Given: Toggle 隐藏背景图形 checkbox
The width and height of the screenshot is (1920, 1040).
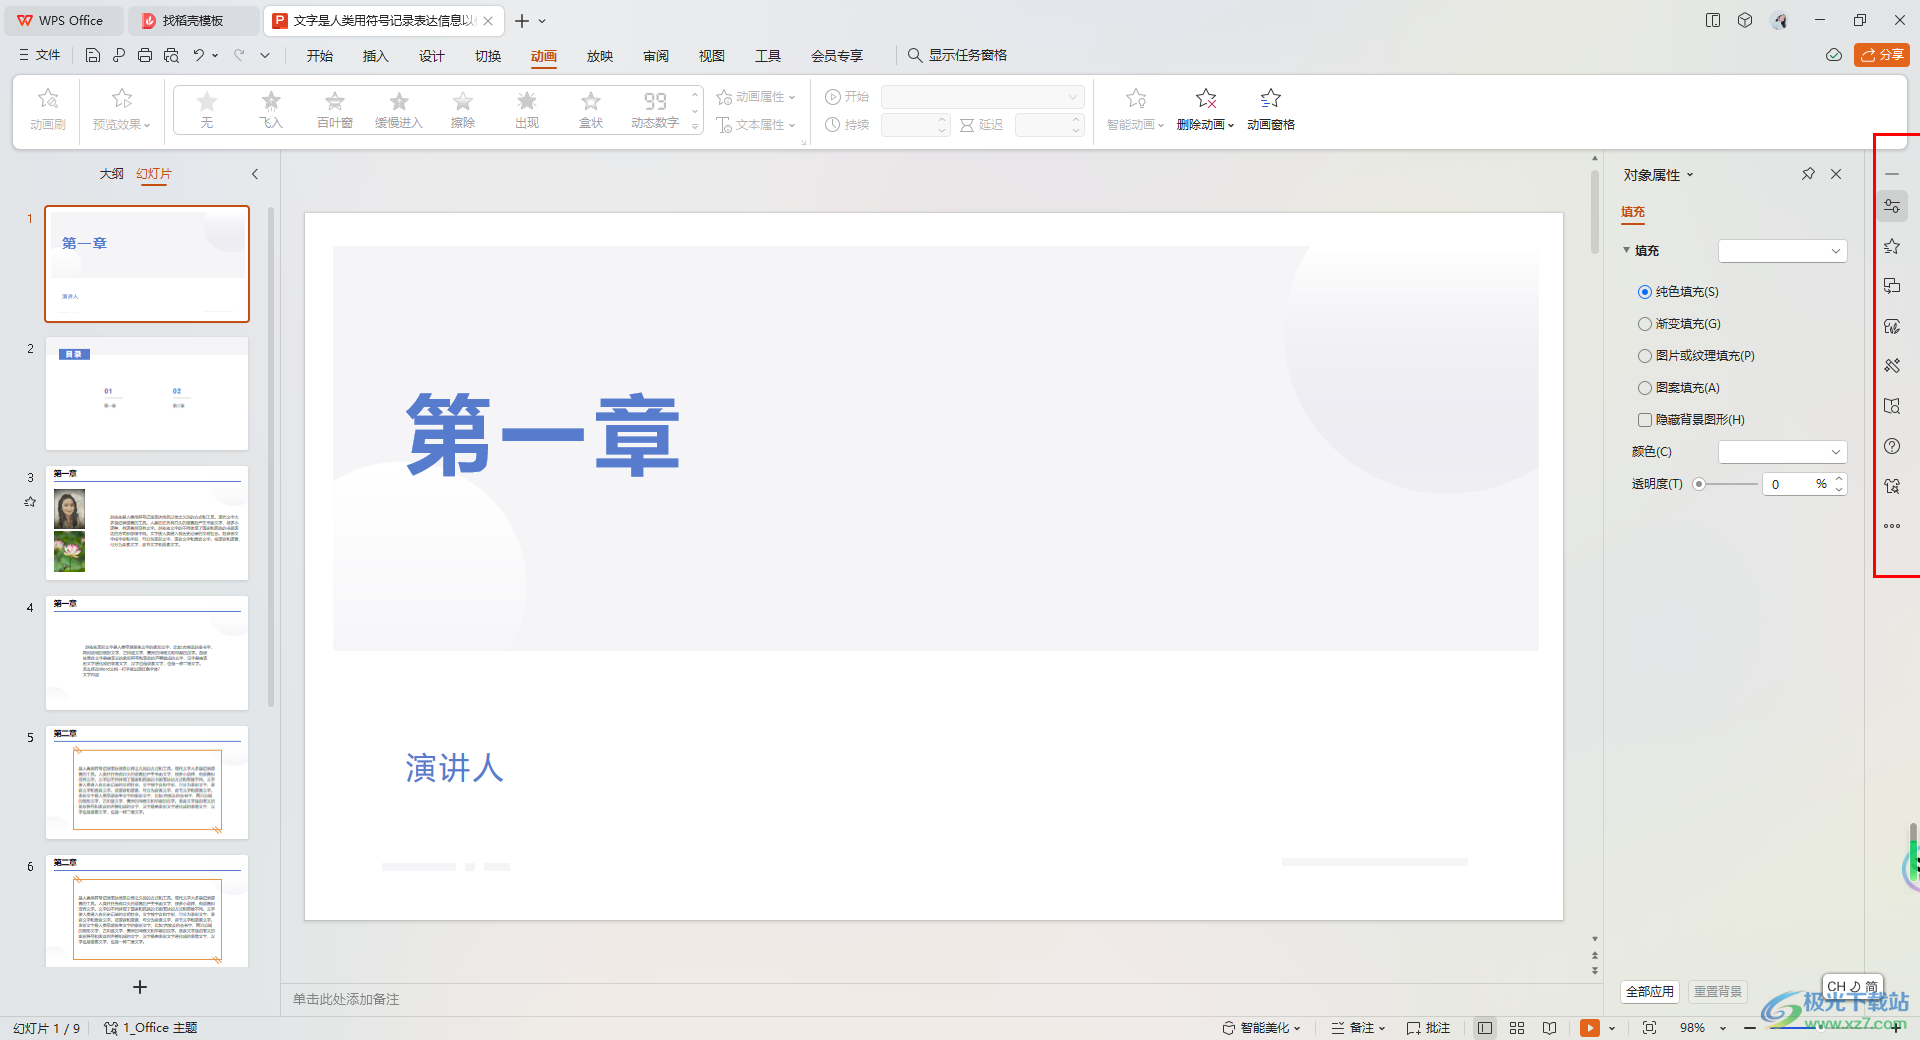Looking at the screenshot, I should pos(1645,420).
